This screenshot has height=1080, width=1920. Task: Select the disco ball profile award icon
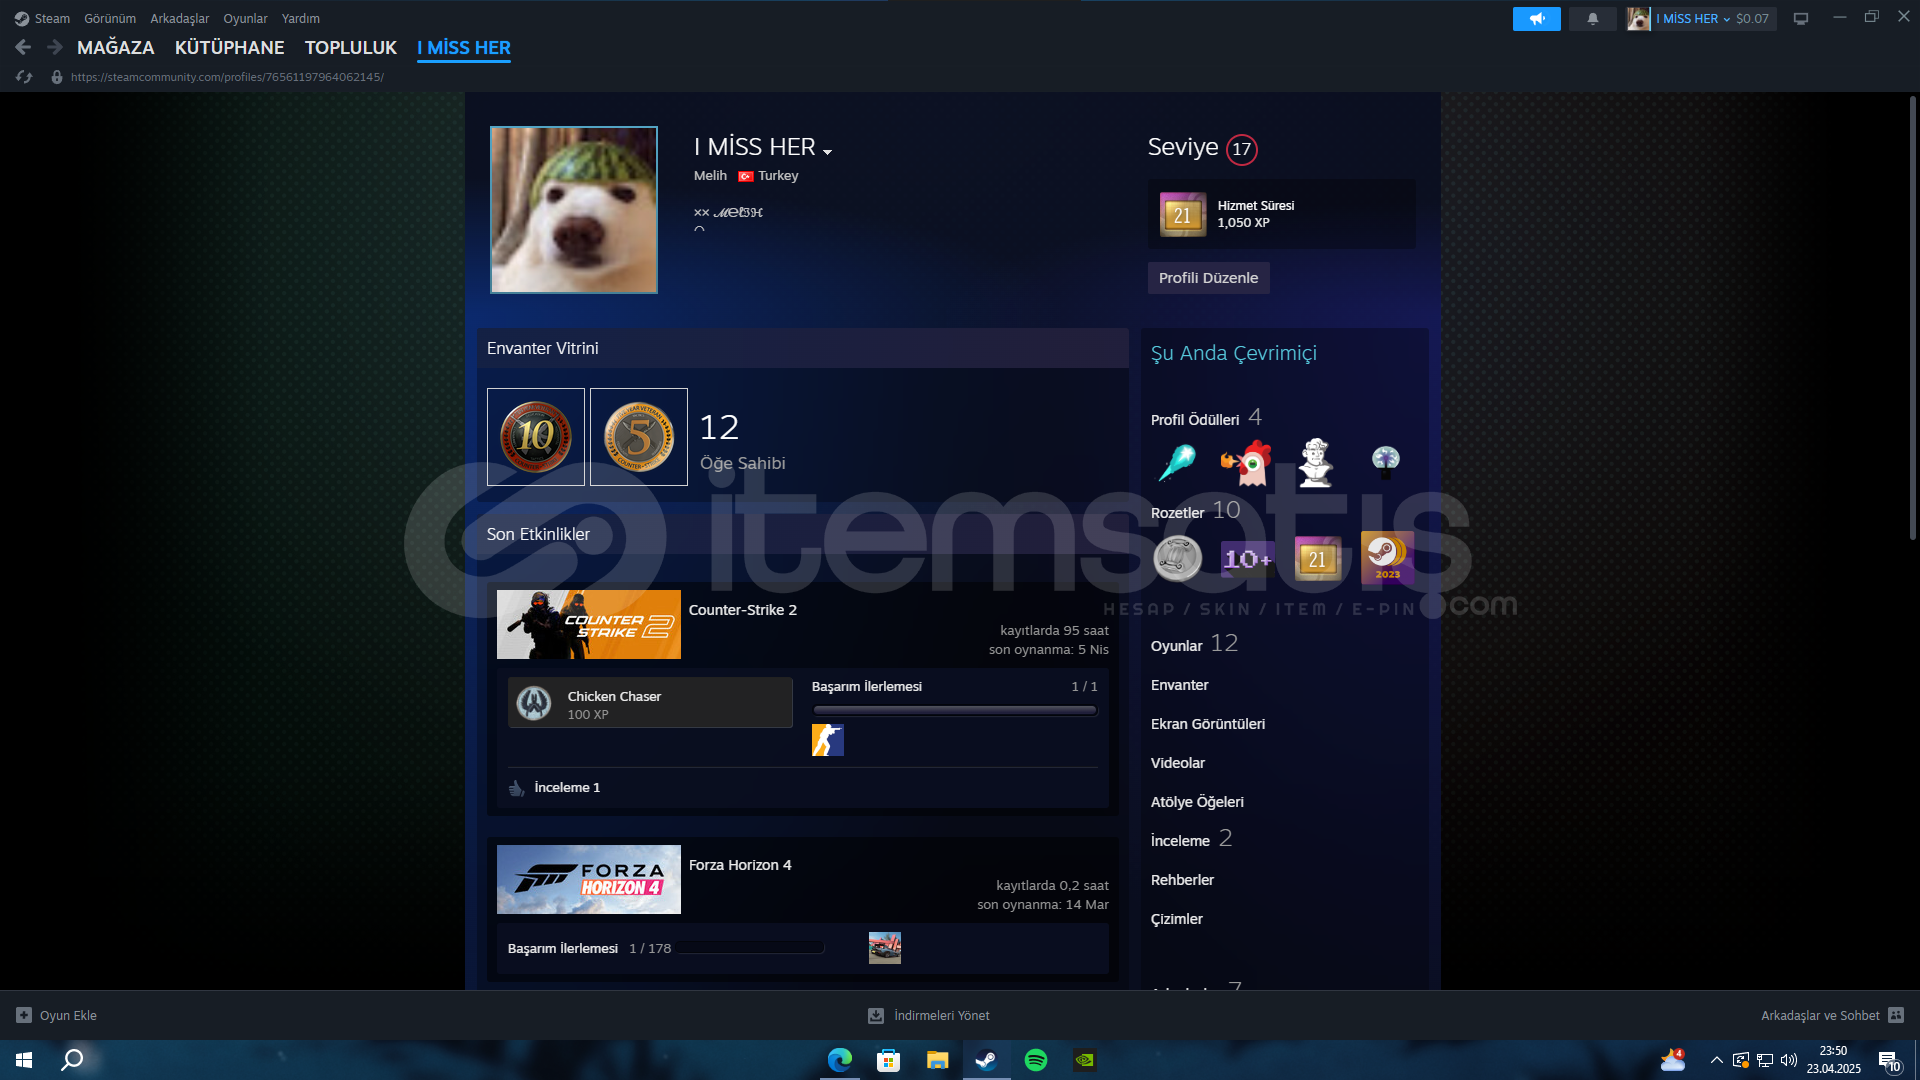click(x=1385, y=461)
